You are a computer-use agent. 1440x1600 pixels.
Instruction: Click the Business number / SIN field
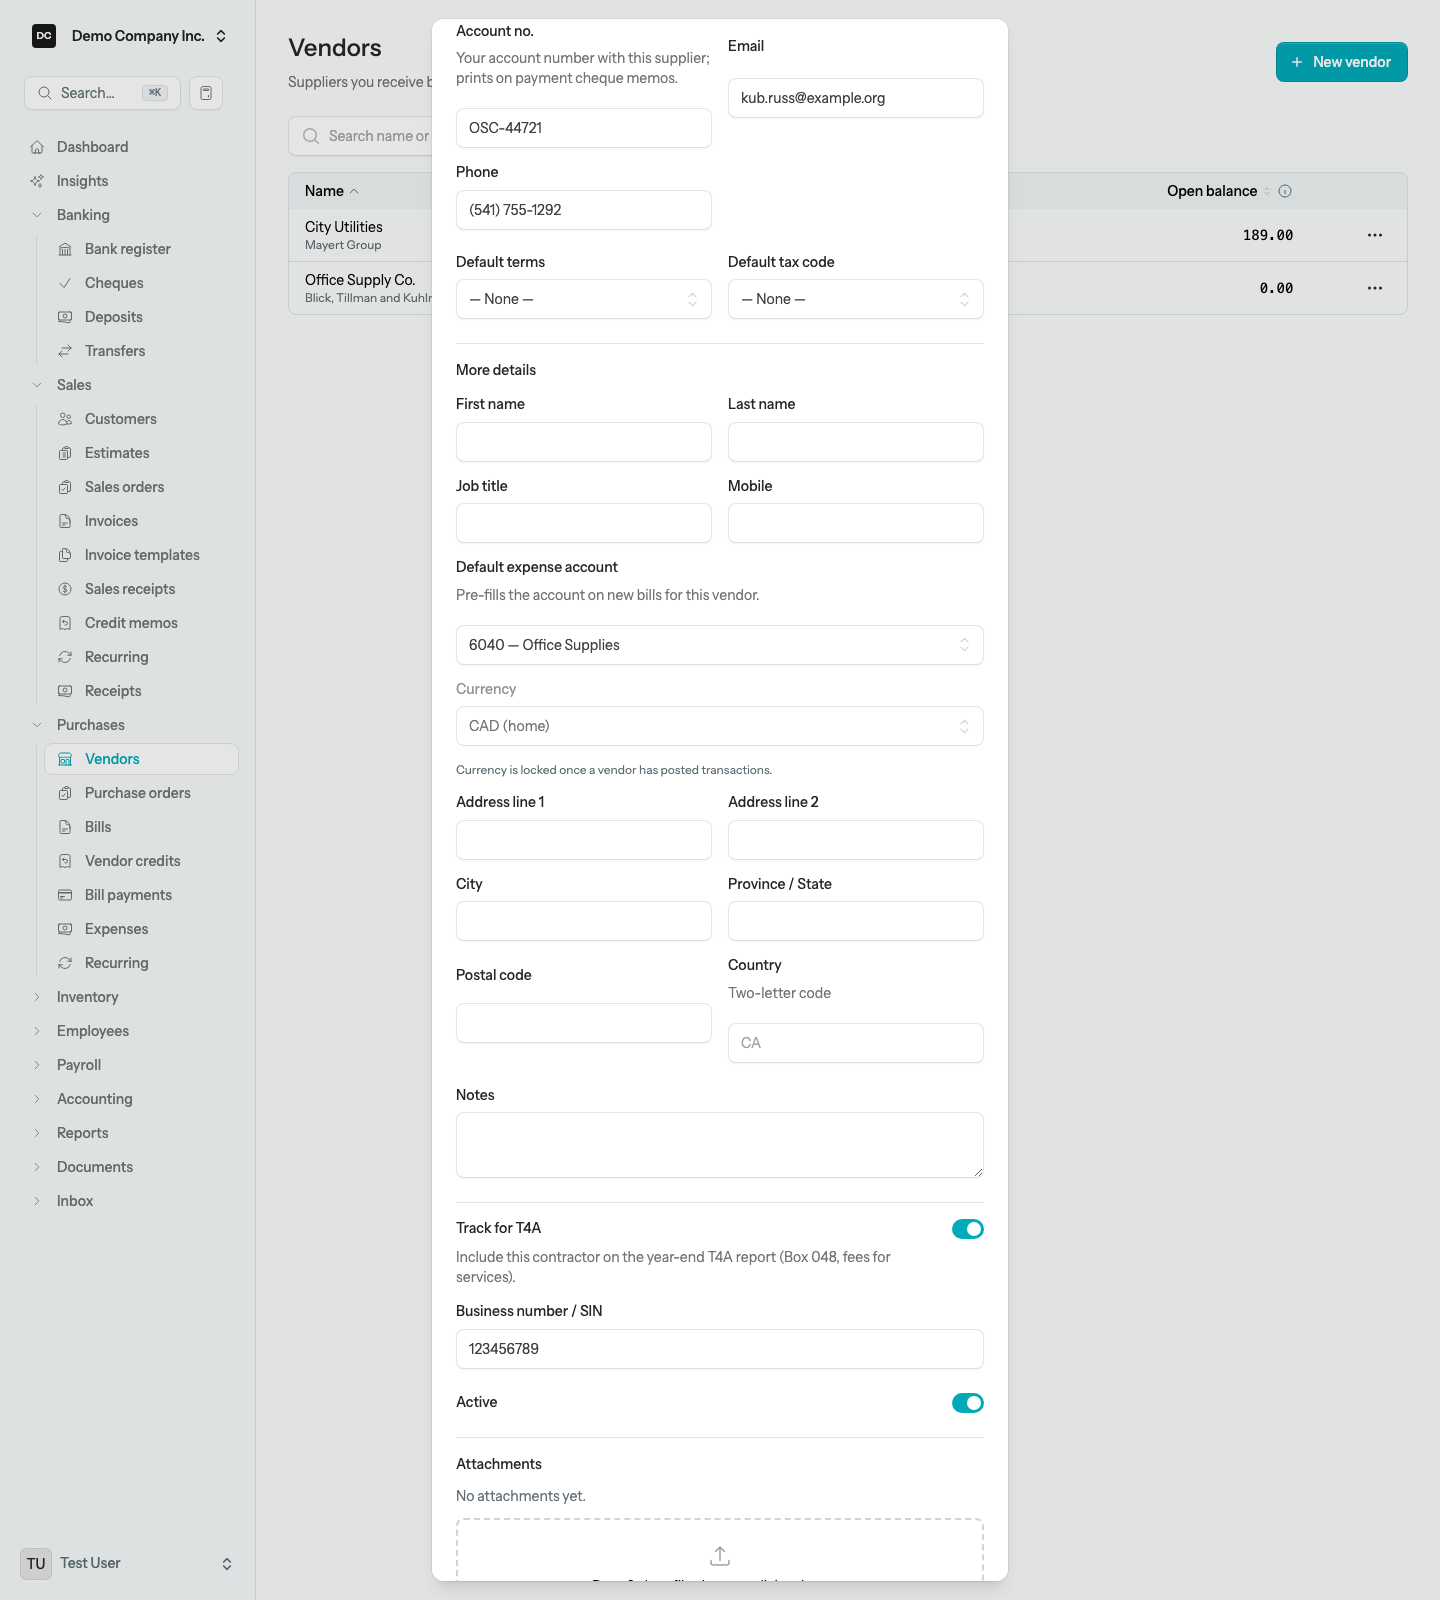pos(720,1349)
